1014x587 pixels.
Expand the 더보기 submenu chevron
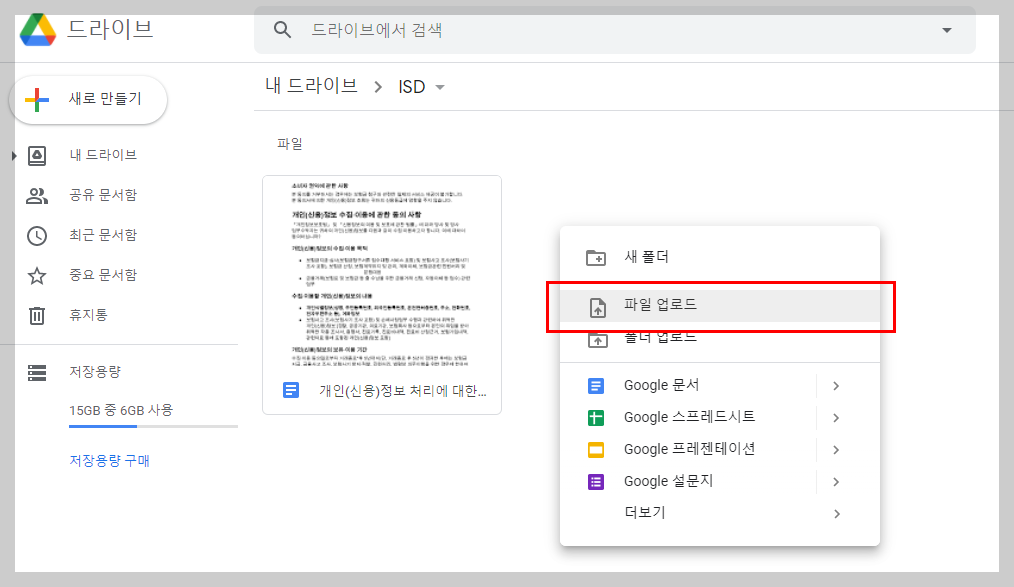tap(836, 513)
